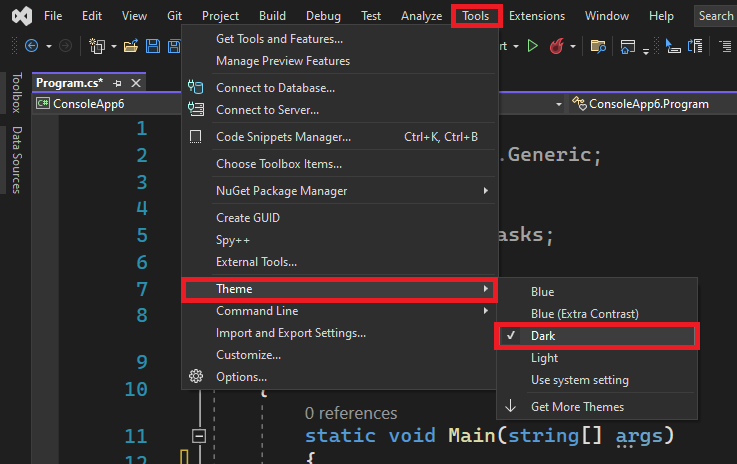The image size is (737, 464).
Task: Create a new project via toolbar icon
Action: pos(97,46)
